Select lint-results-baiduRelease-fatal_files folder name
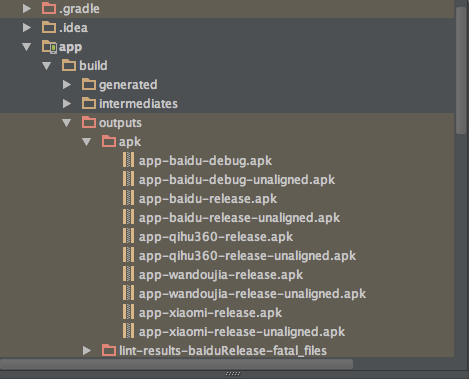Screen dimensions: 469x379 223,351
